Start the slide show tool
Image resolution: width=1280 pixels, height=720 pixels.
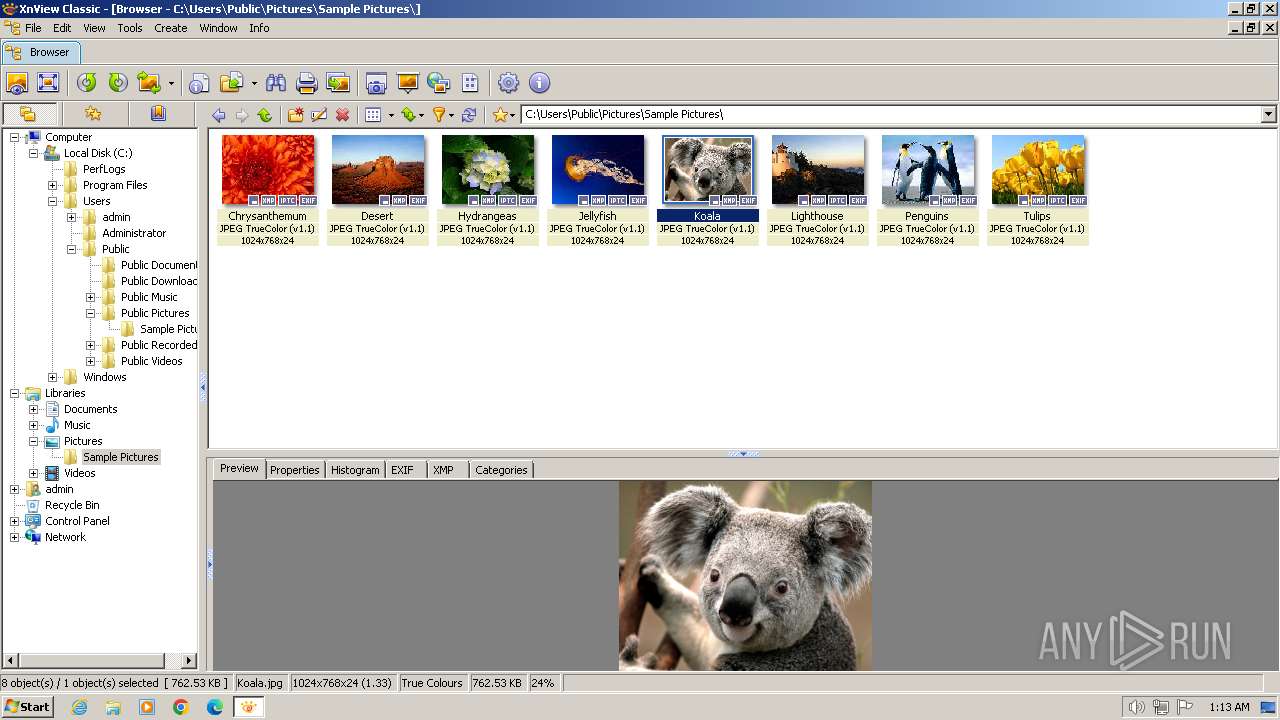click(x=407, y=83)
